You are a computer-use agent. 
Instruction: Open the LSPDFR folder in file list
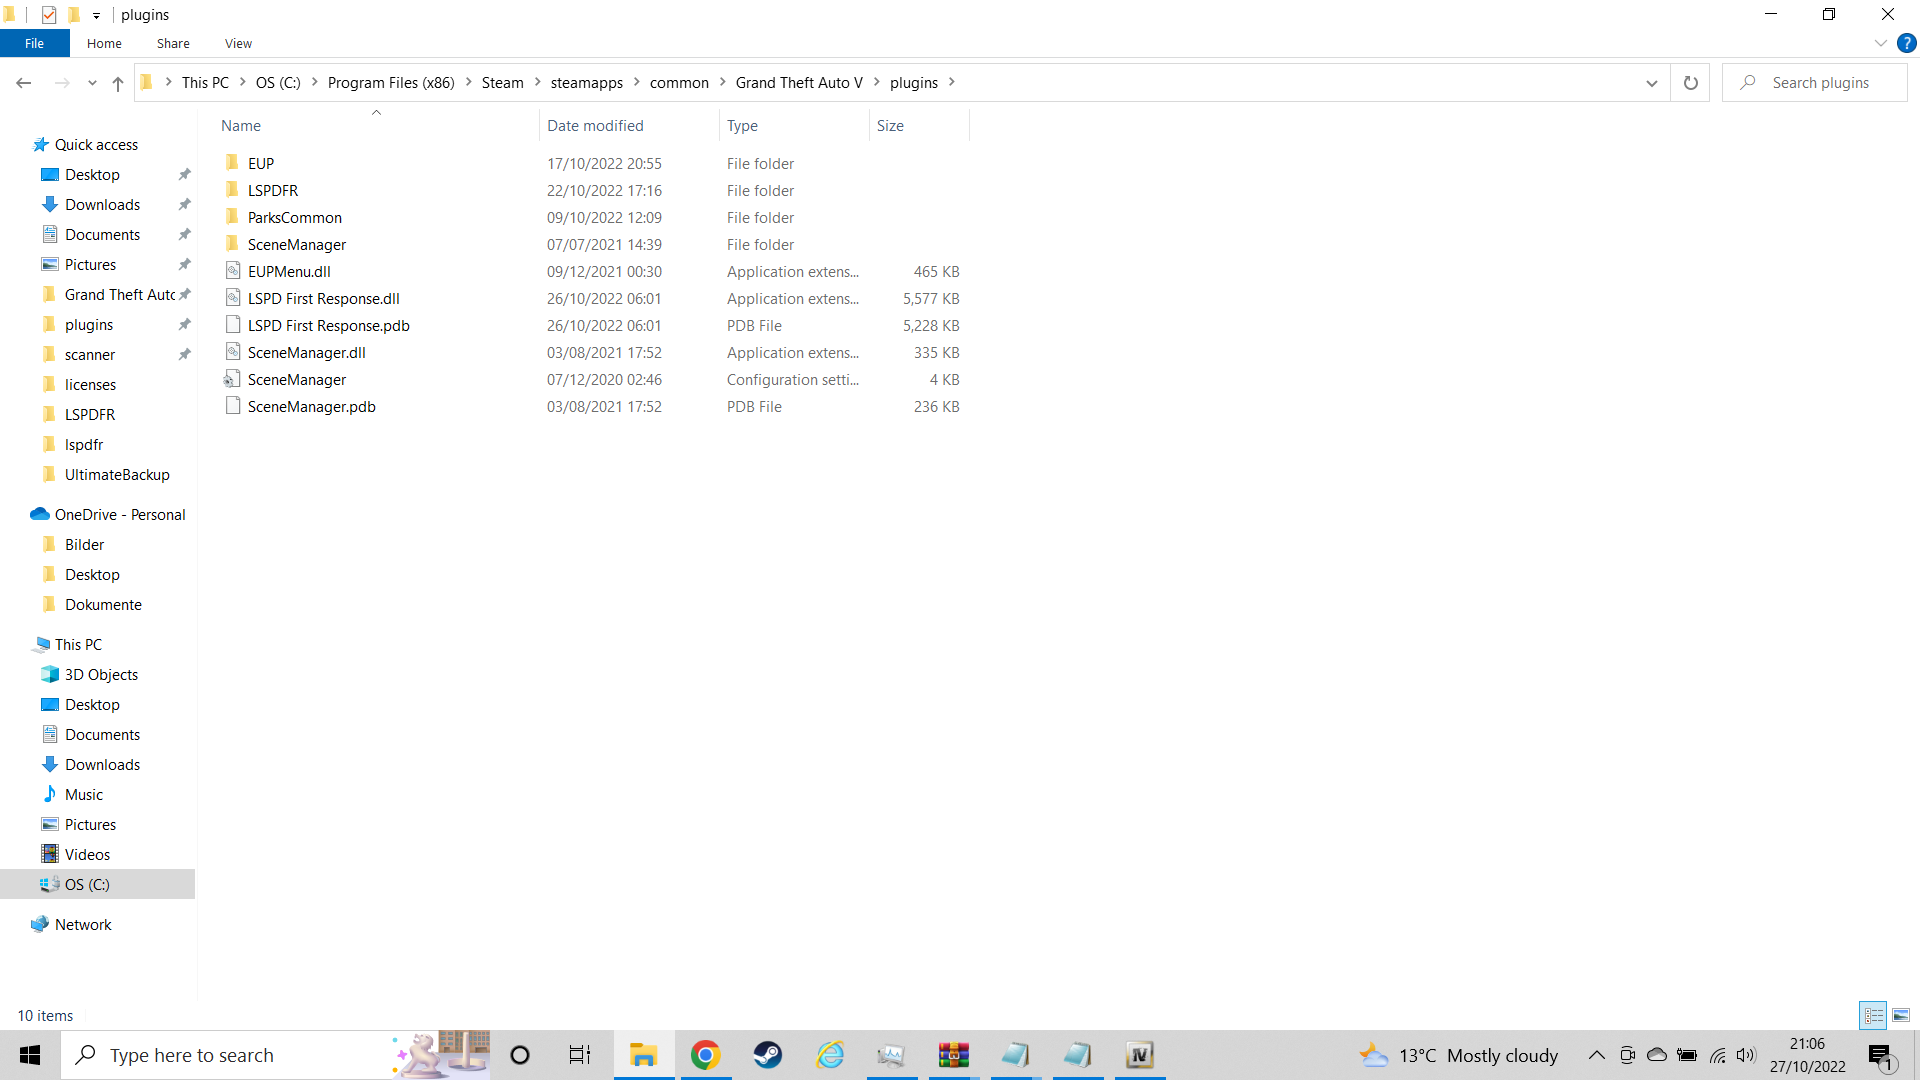272,190
